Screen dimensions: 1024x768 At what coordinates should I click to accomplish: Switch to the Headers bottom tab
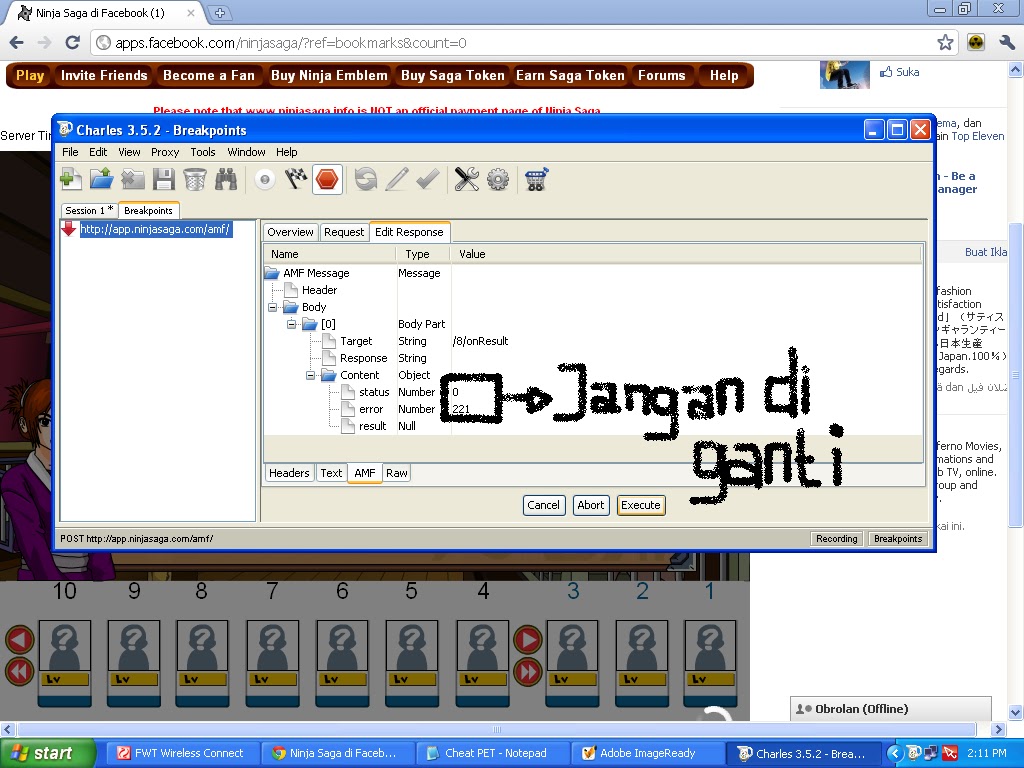[x=289, y=473]
